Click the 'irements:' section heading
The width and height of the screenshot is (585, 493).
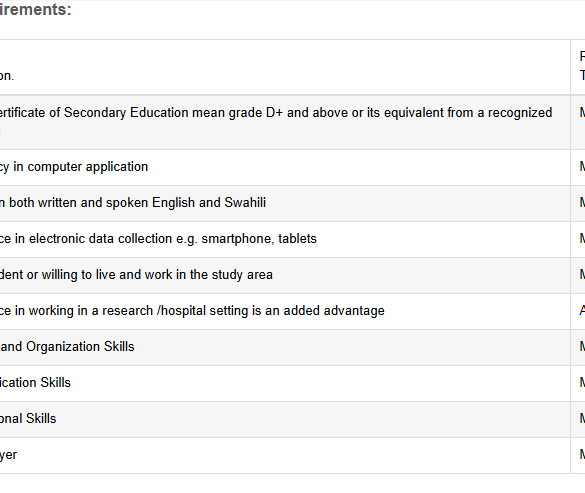(35, 9)
